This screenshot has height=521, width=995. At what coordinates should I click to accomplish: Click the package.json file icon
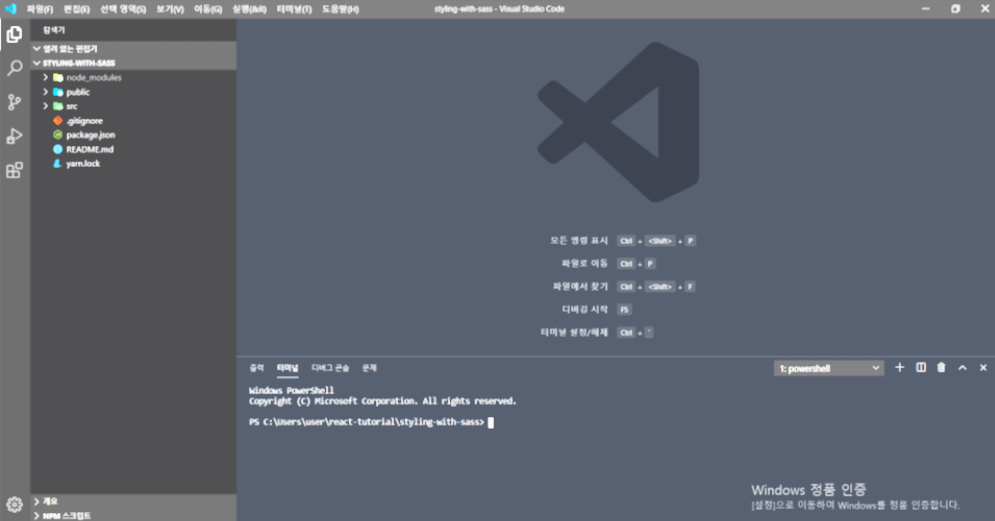tap(58, 135)
